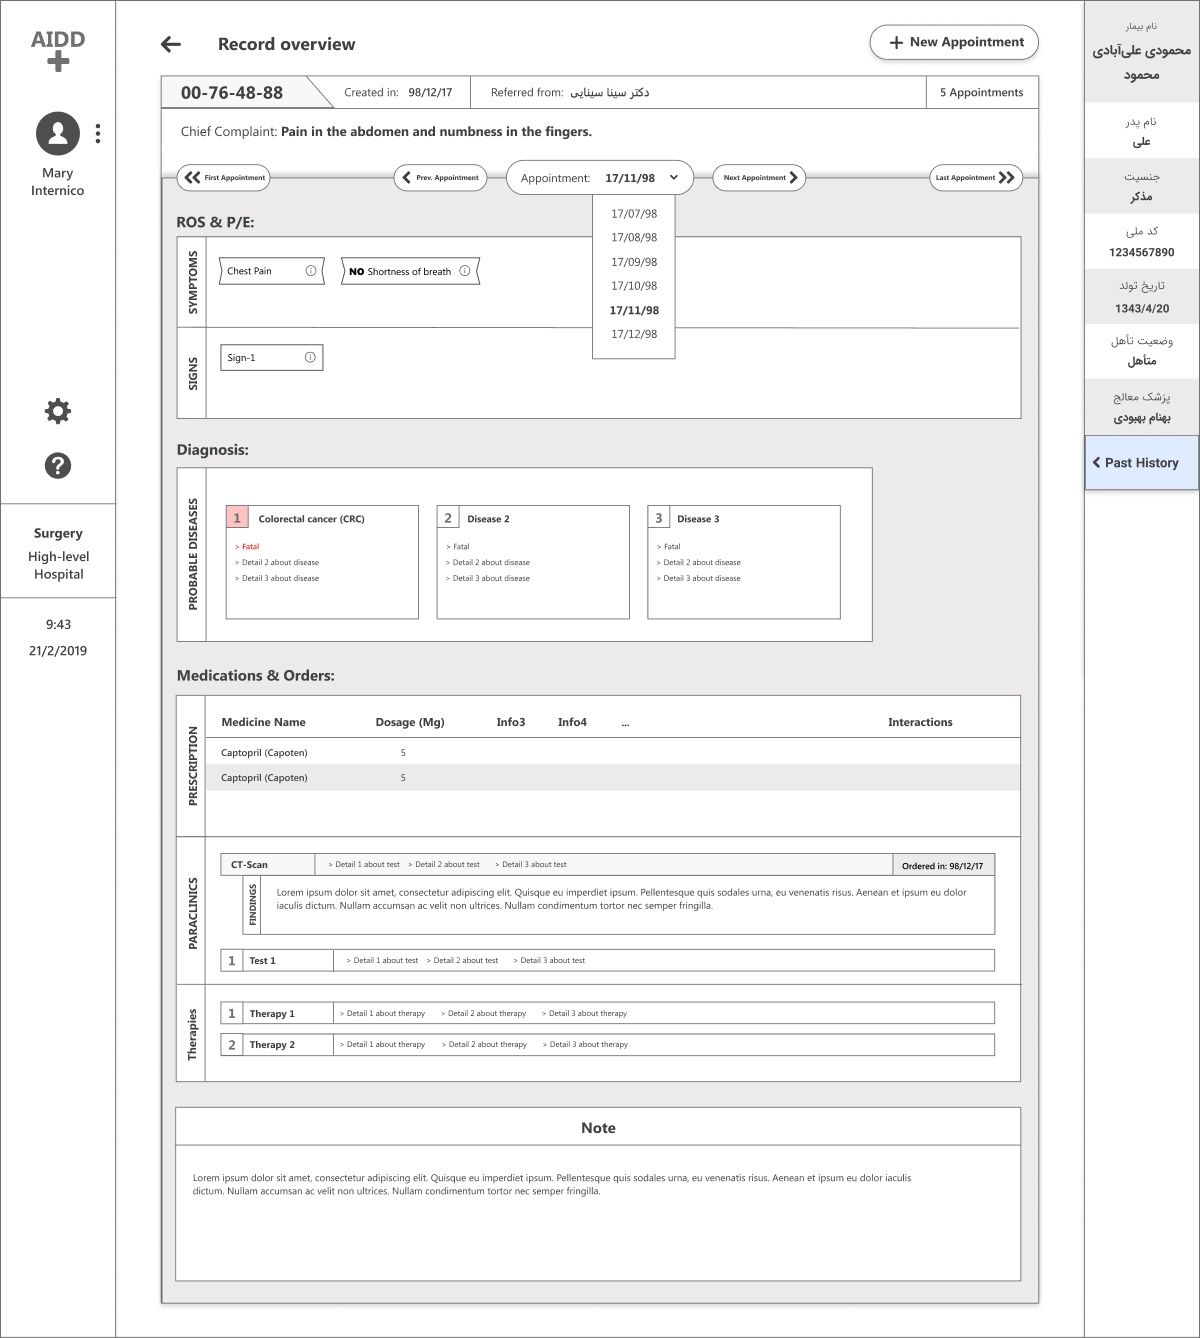
Task: Open the Past History panel
Action: click(1142, 463)
